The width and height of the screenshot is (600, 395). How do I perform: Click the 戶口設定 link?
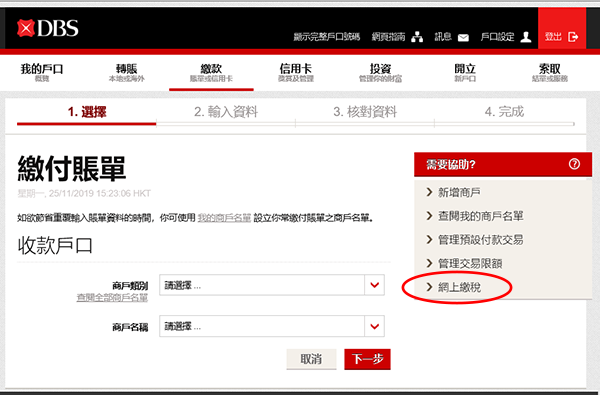(497, 37)
